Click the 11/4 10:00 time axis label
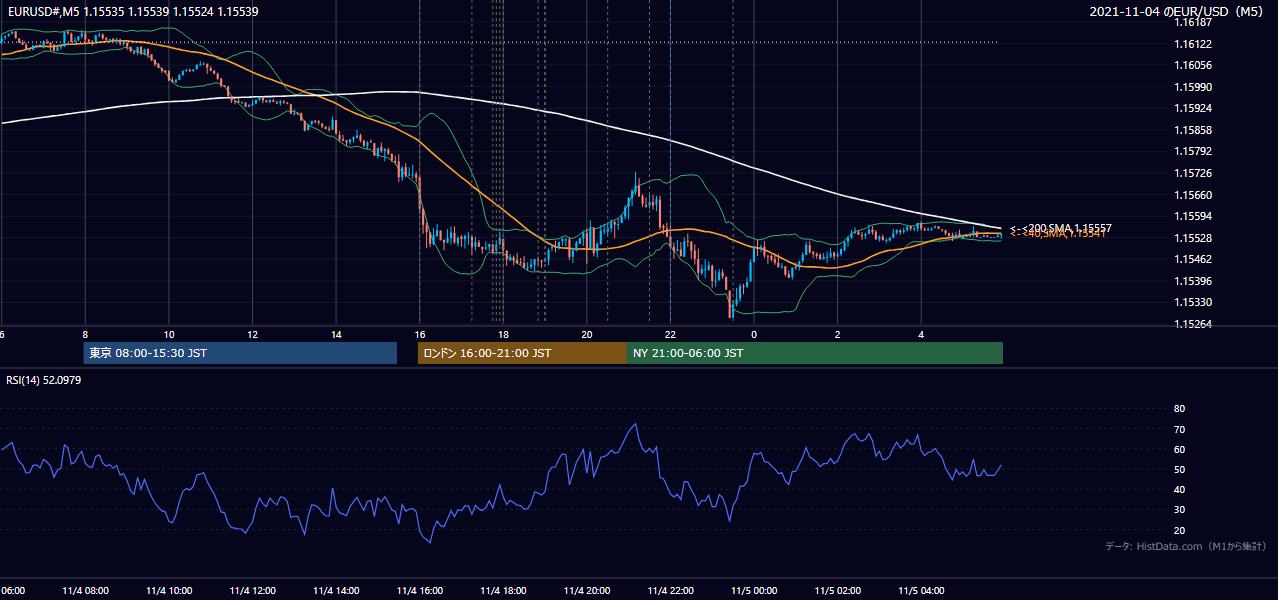The image size is (1278, 600). [x=168, y=590]
